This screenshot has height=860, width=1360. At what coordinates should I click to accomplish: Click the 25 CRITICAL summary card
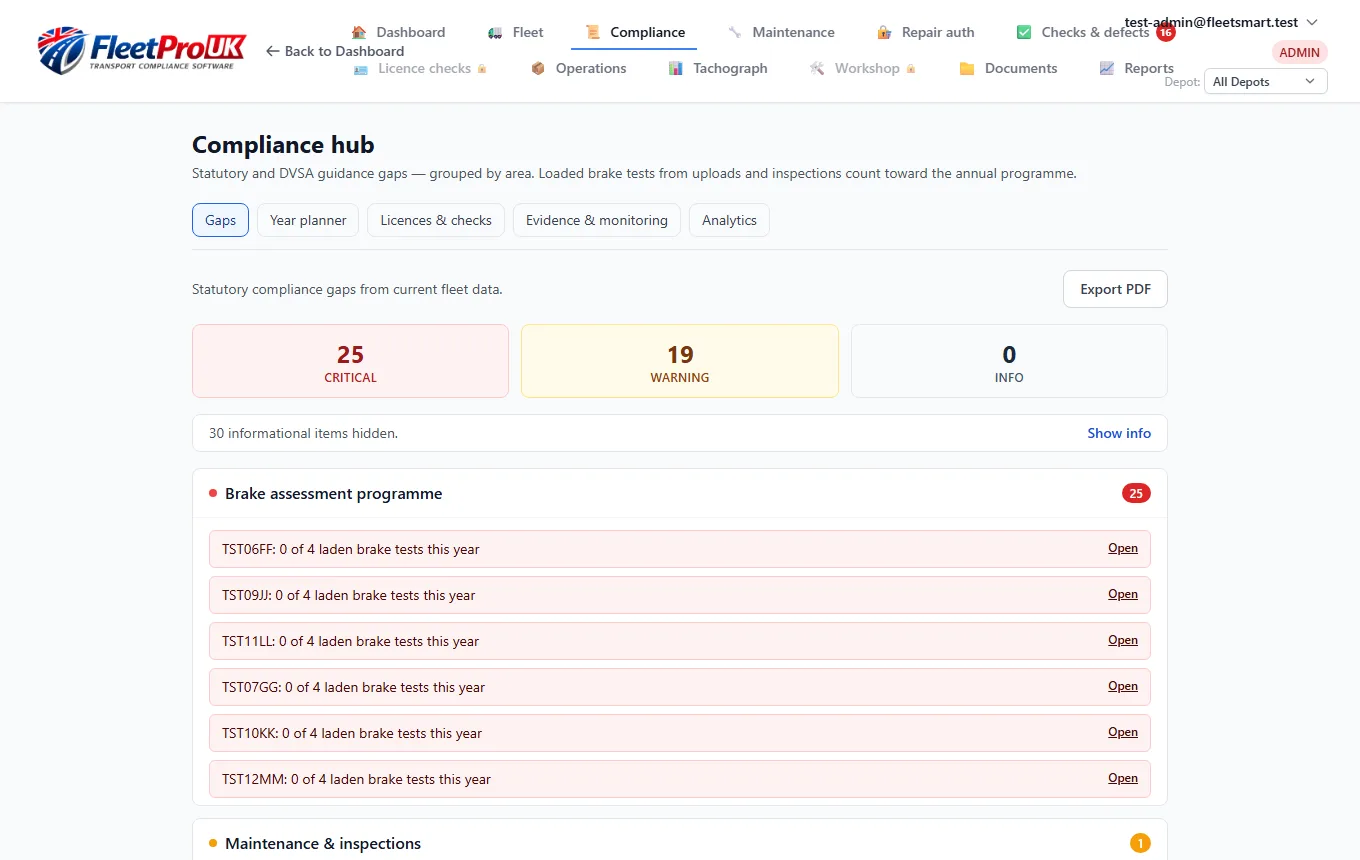pos(350,361)
